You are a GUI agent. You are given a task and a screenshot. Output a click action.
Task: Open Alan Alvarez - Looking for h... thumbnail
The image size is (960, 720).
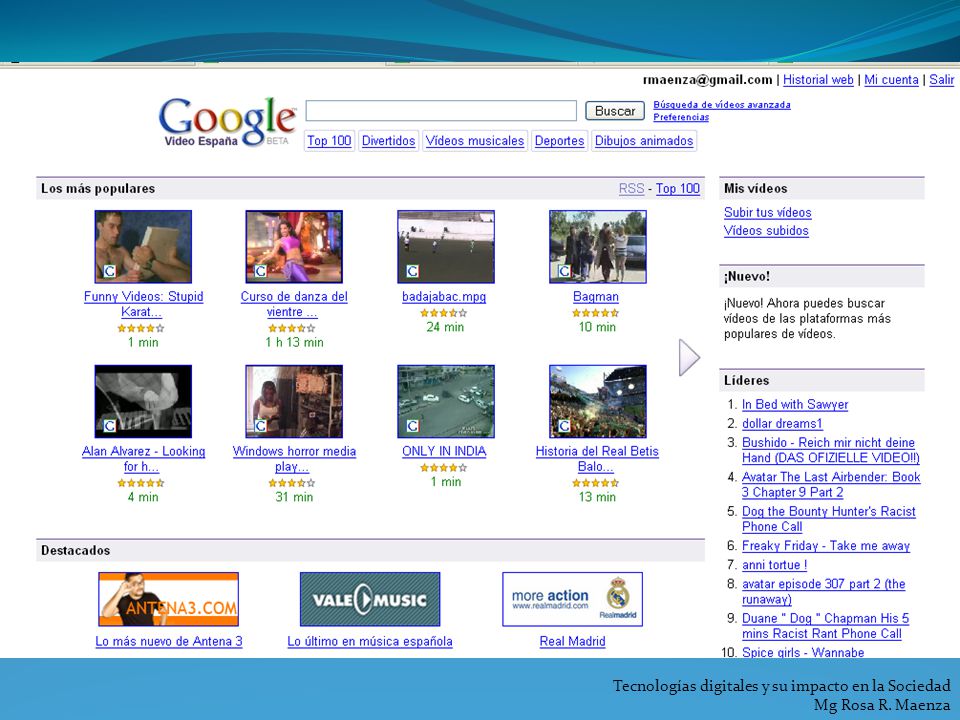pos(143,402)
